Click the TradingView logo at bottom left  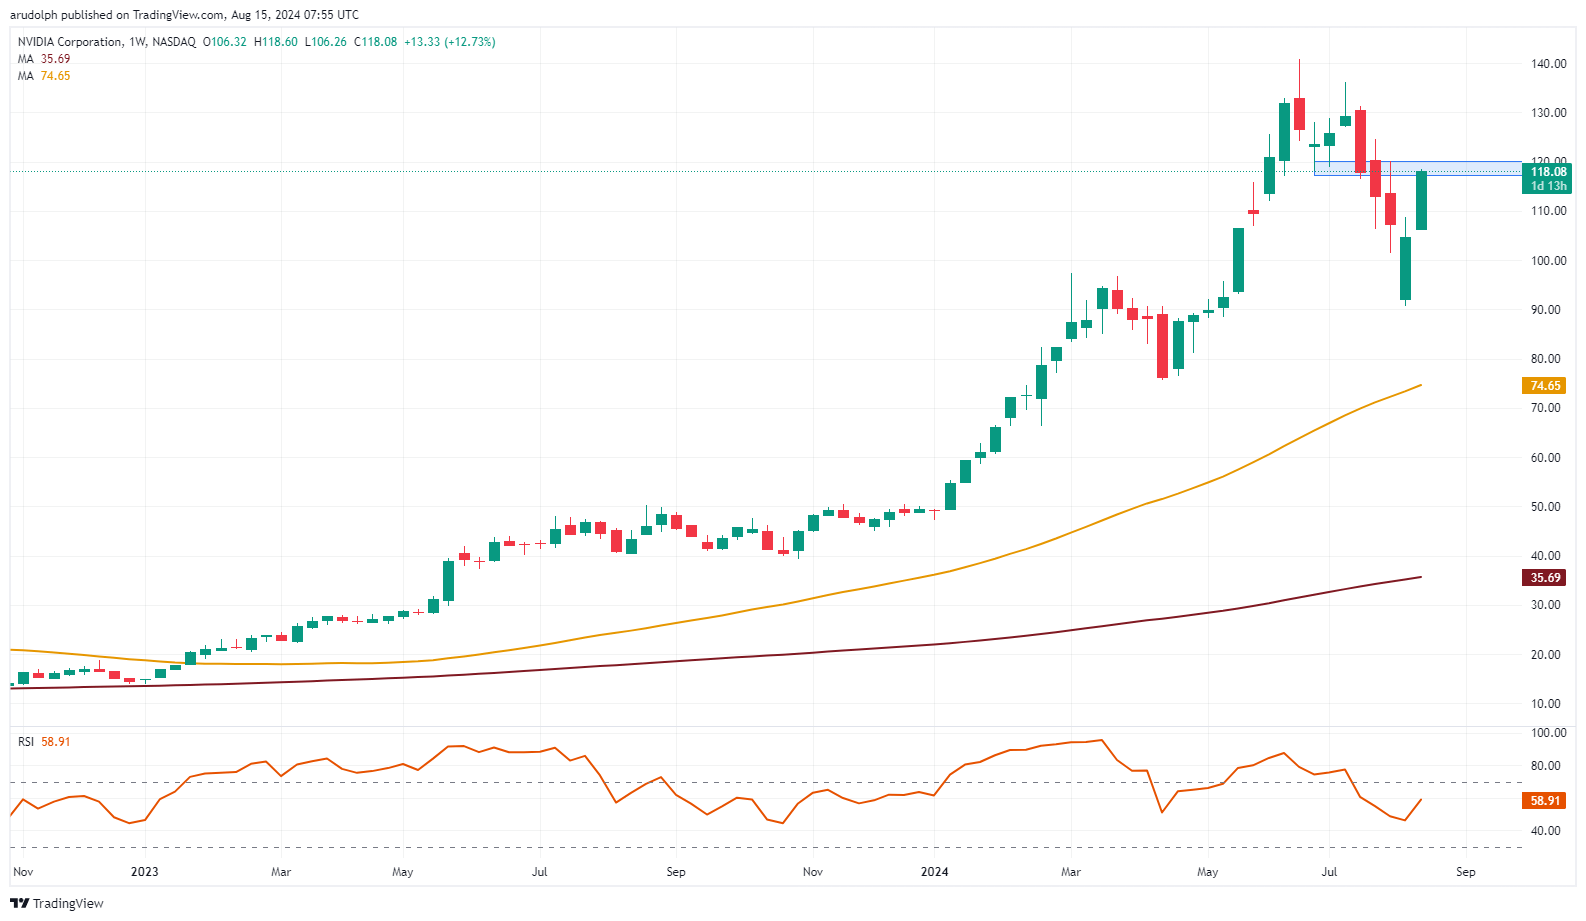[x=56, y=903]
